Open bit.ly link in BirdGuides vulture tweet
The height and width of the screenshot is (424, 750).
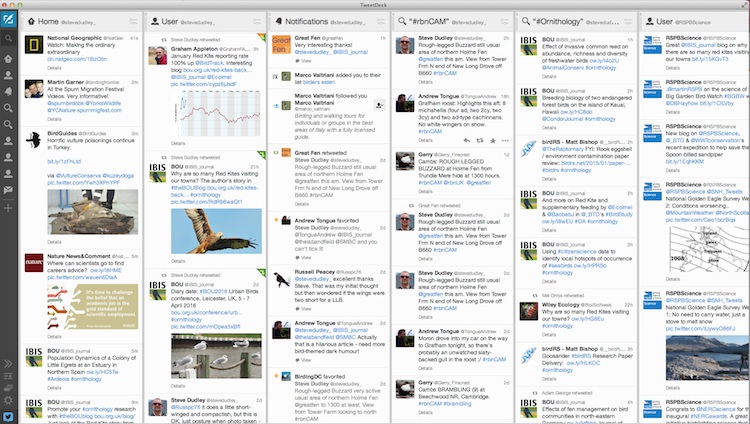click(64, 162)
